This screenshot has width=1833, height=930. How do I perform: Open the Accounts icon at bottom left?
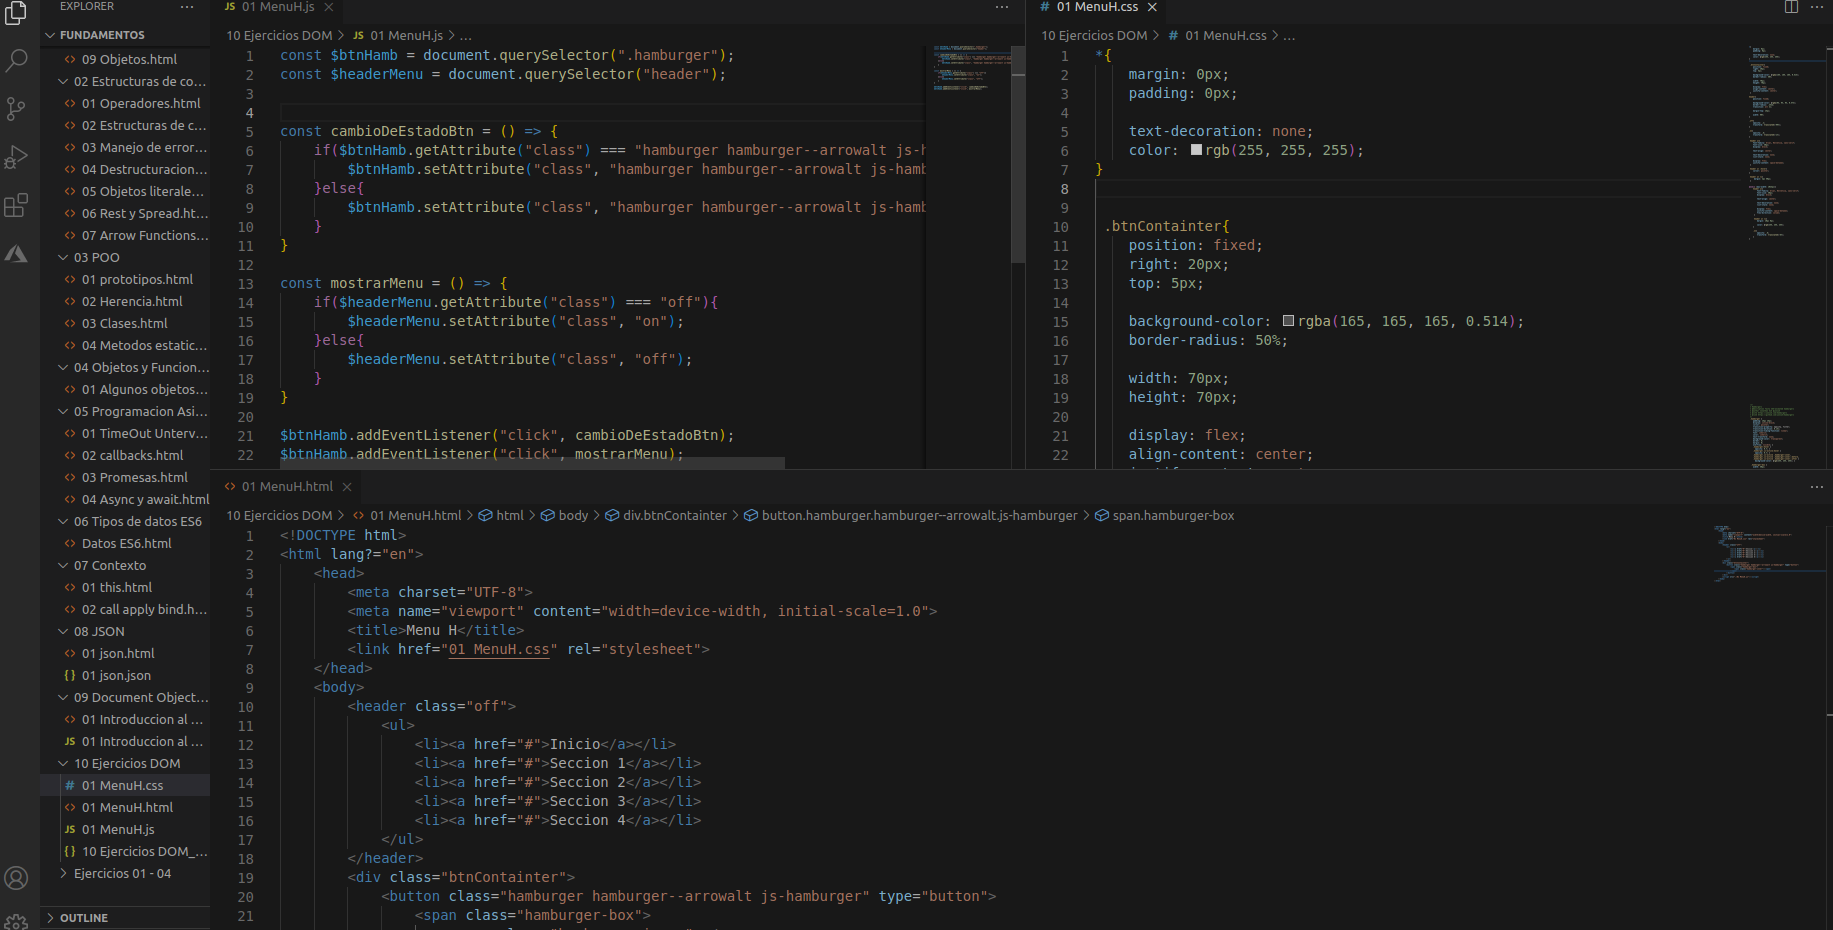[x=16, y=878]
